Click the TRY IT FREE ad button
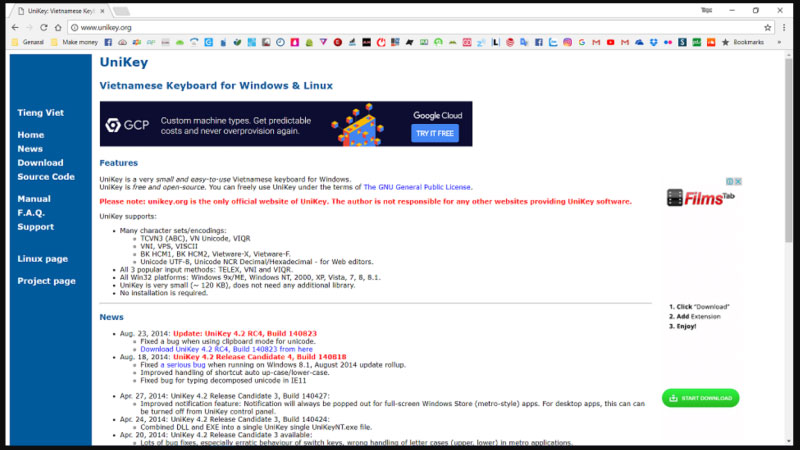 tap(435, 133)
